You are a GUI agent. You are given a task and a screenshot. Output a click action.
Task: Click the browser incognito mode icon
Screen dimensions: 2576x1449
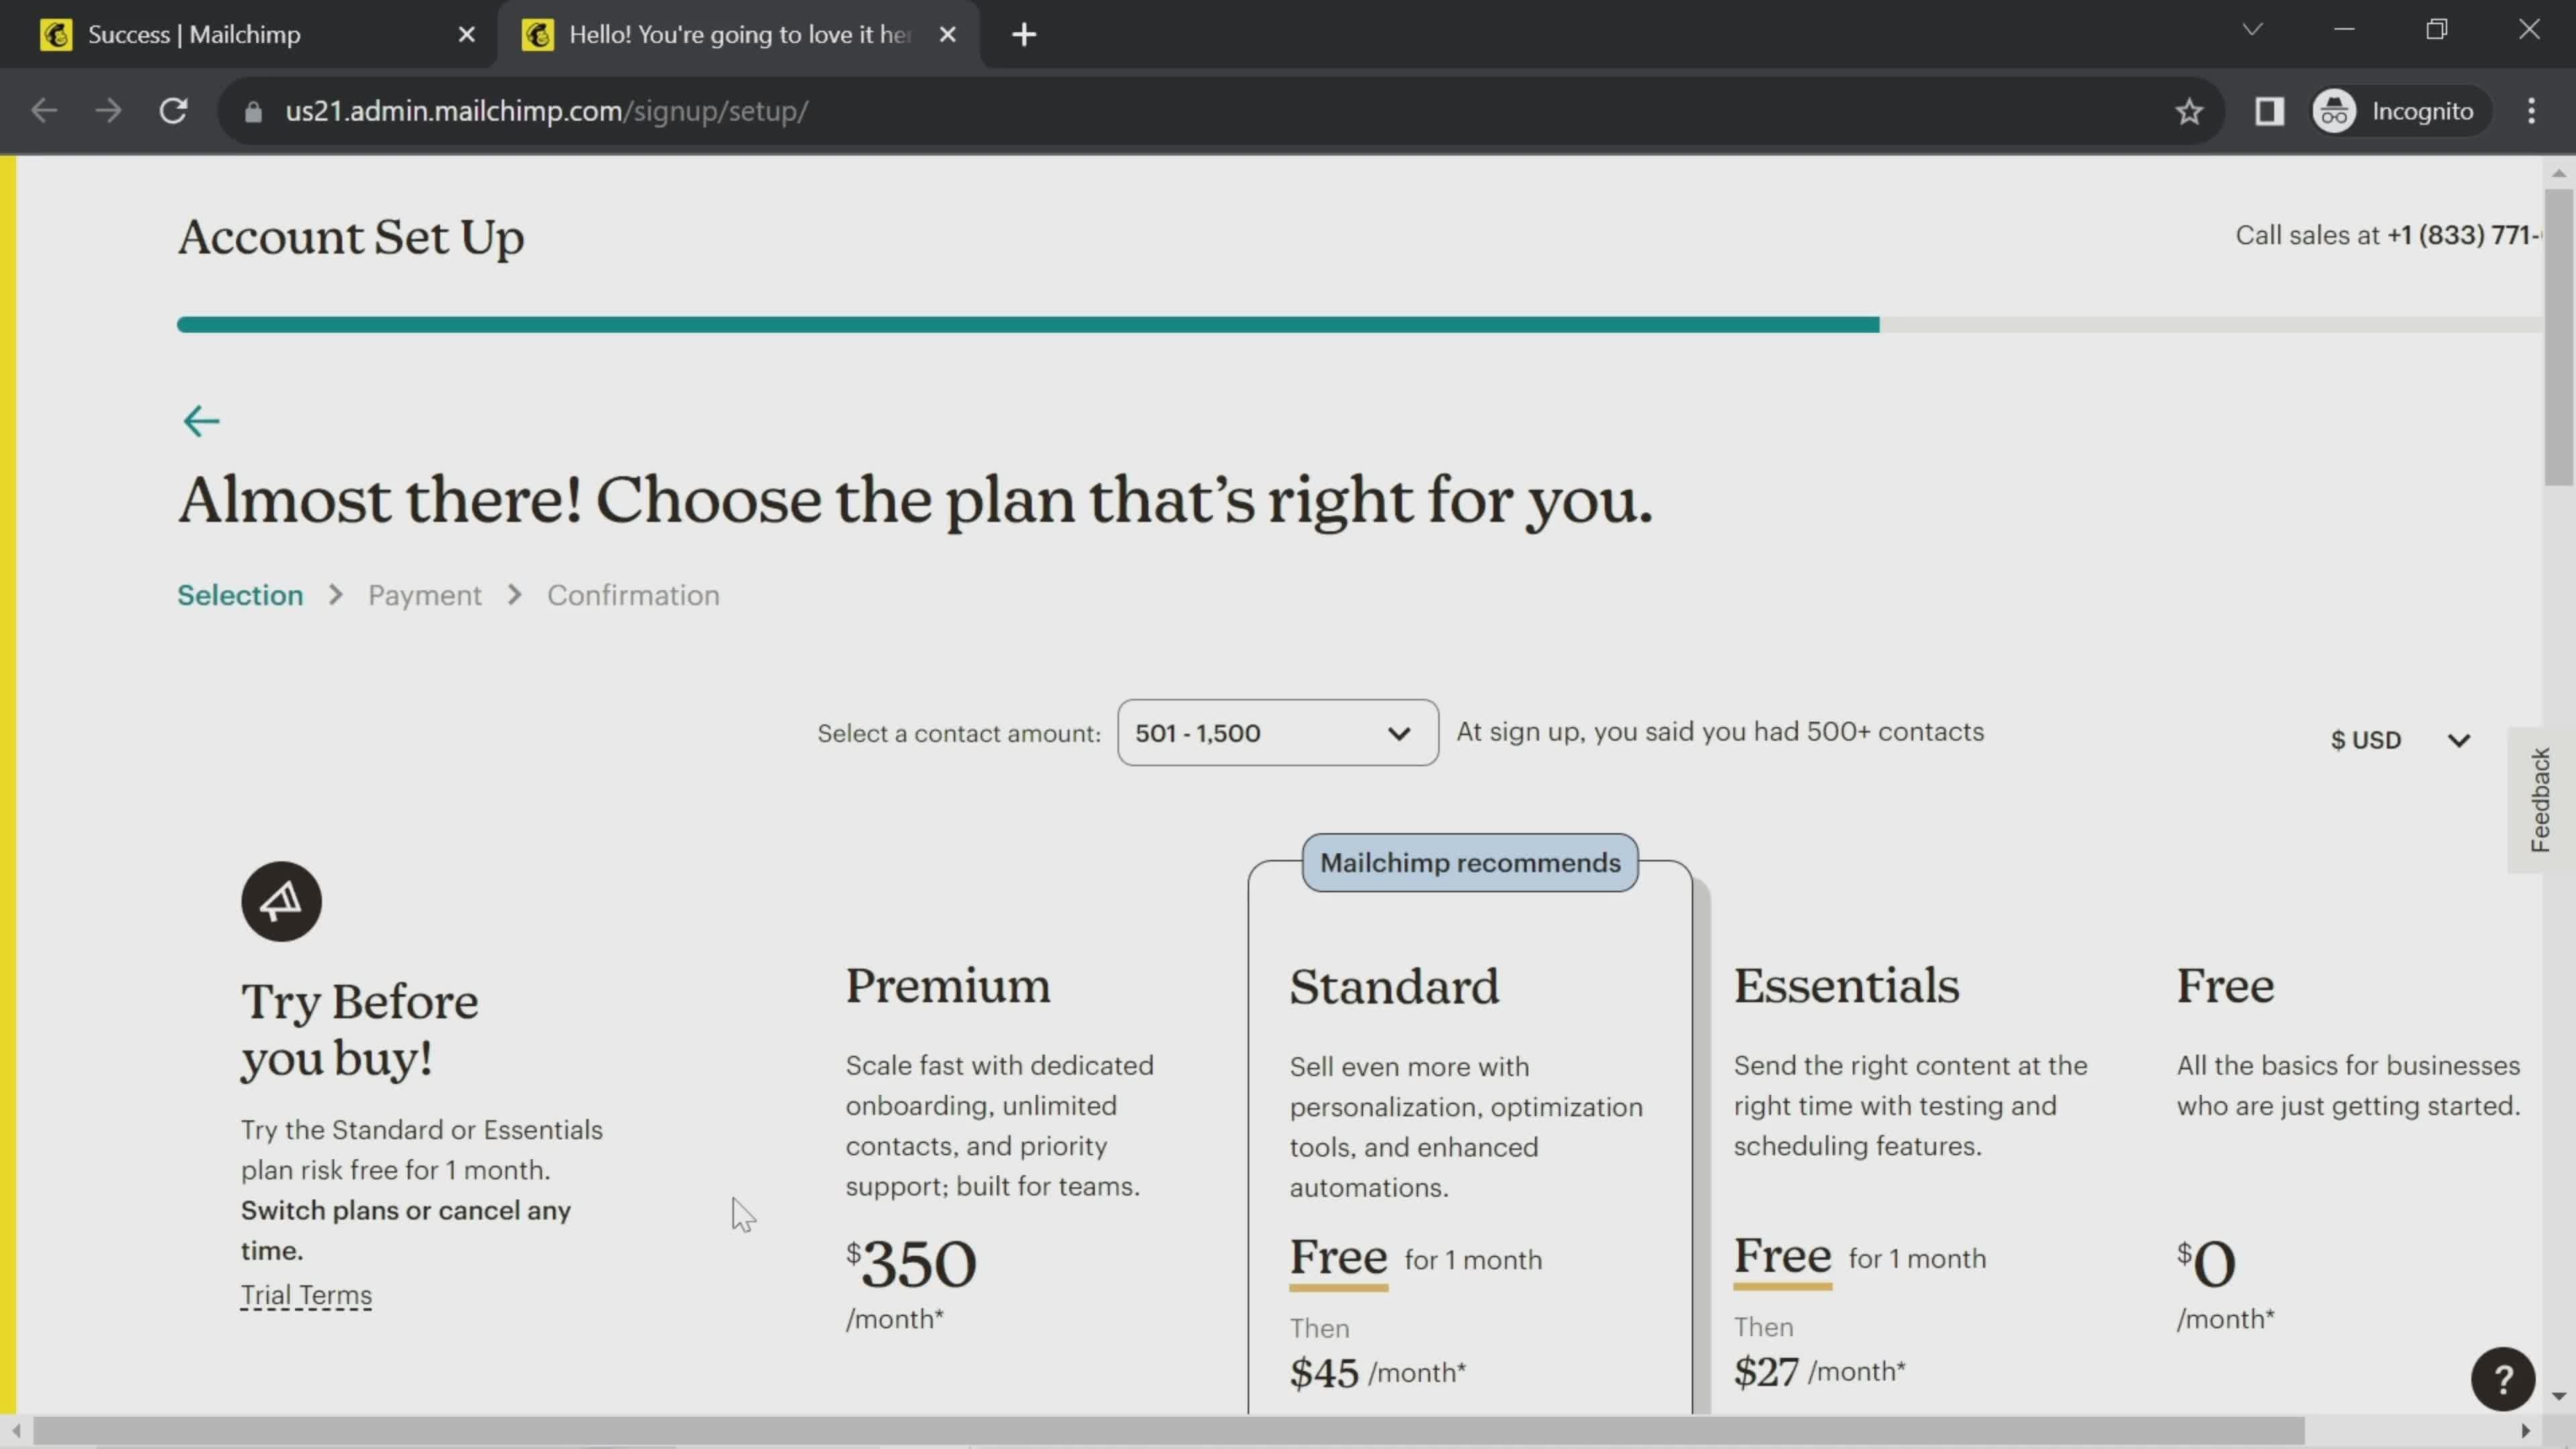pyautogui.click(x=2335, y=110)
